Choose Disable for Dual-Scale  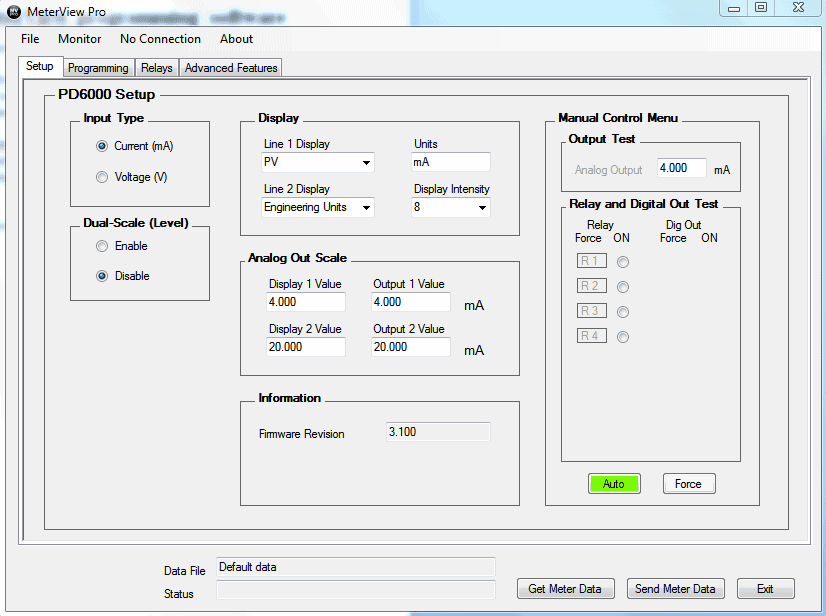(x=102, y=276)
